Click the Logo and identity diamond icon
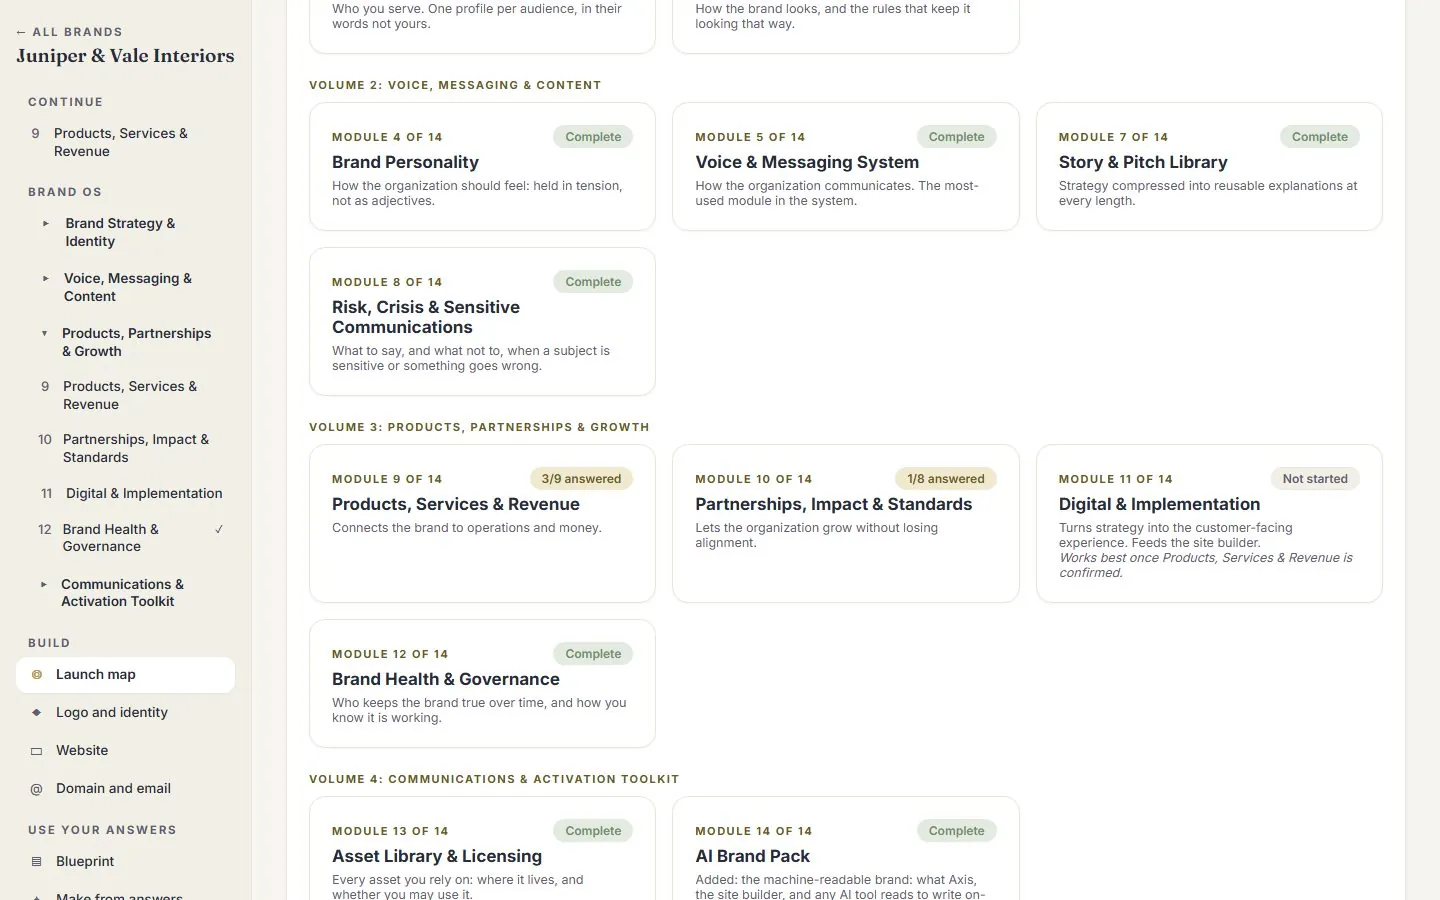This screenshot has height=900, width=1440. [x=37, y=713]
